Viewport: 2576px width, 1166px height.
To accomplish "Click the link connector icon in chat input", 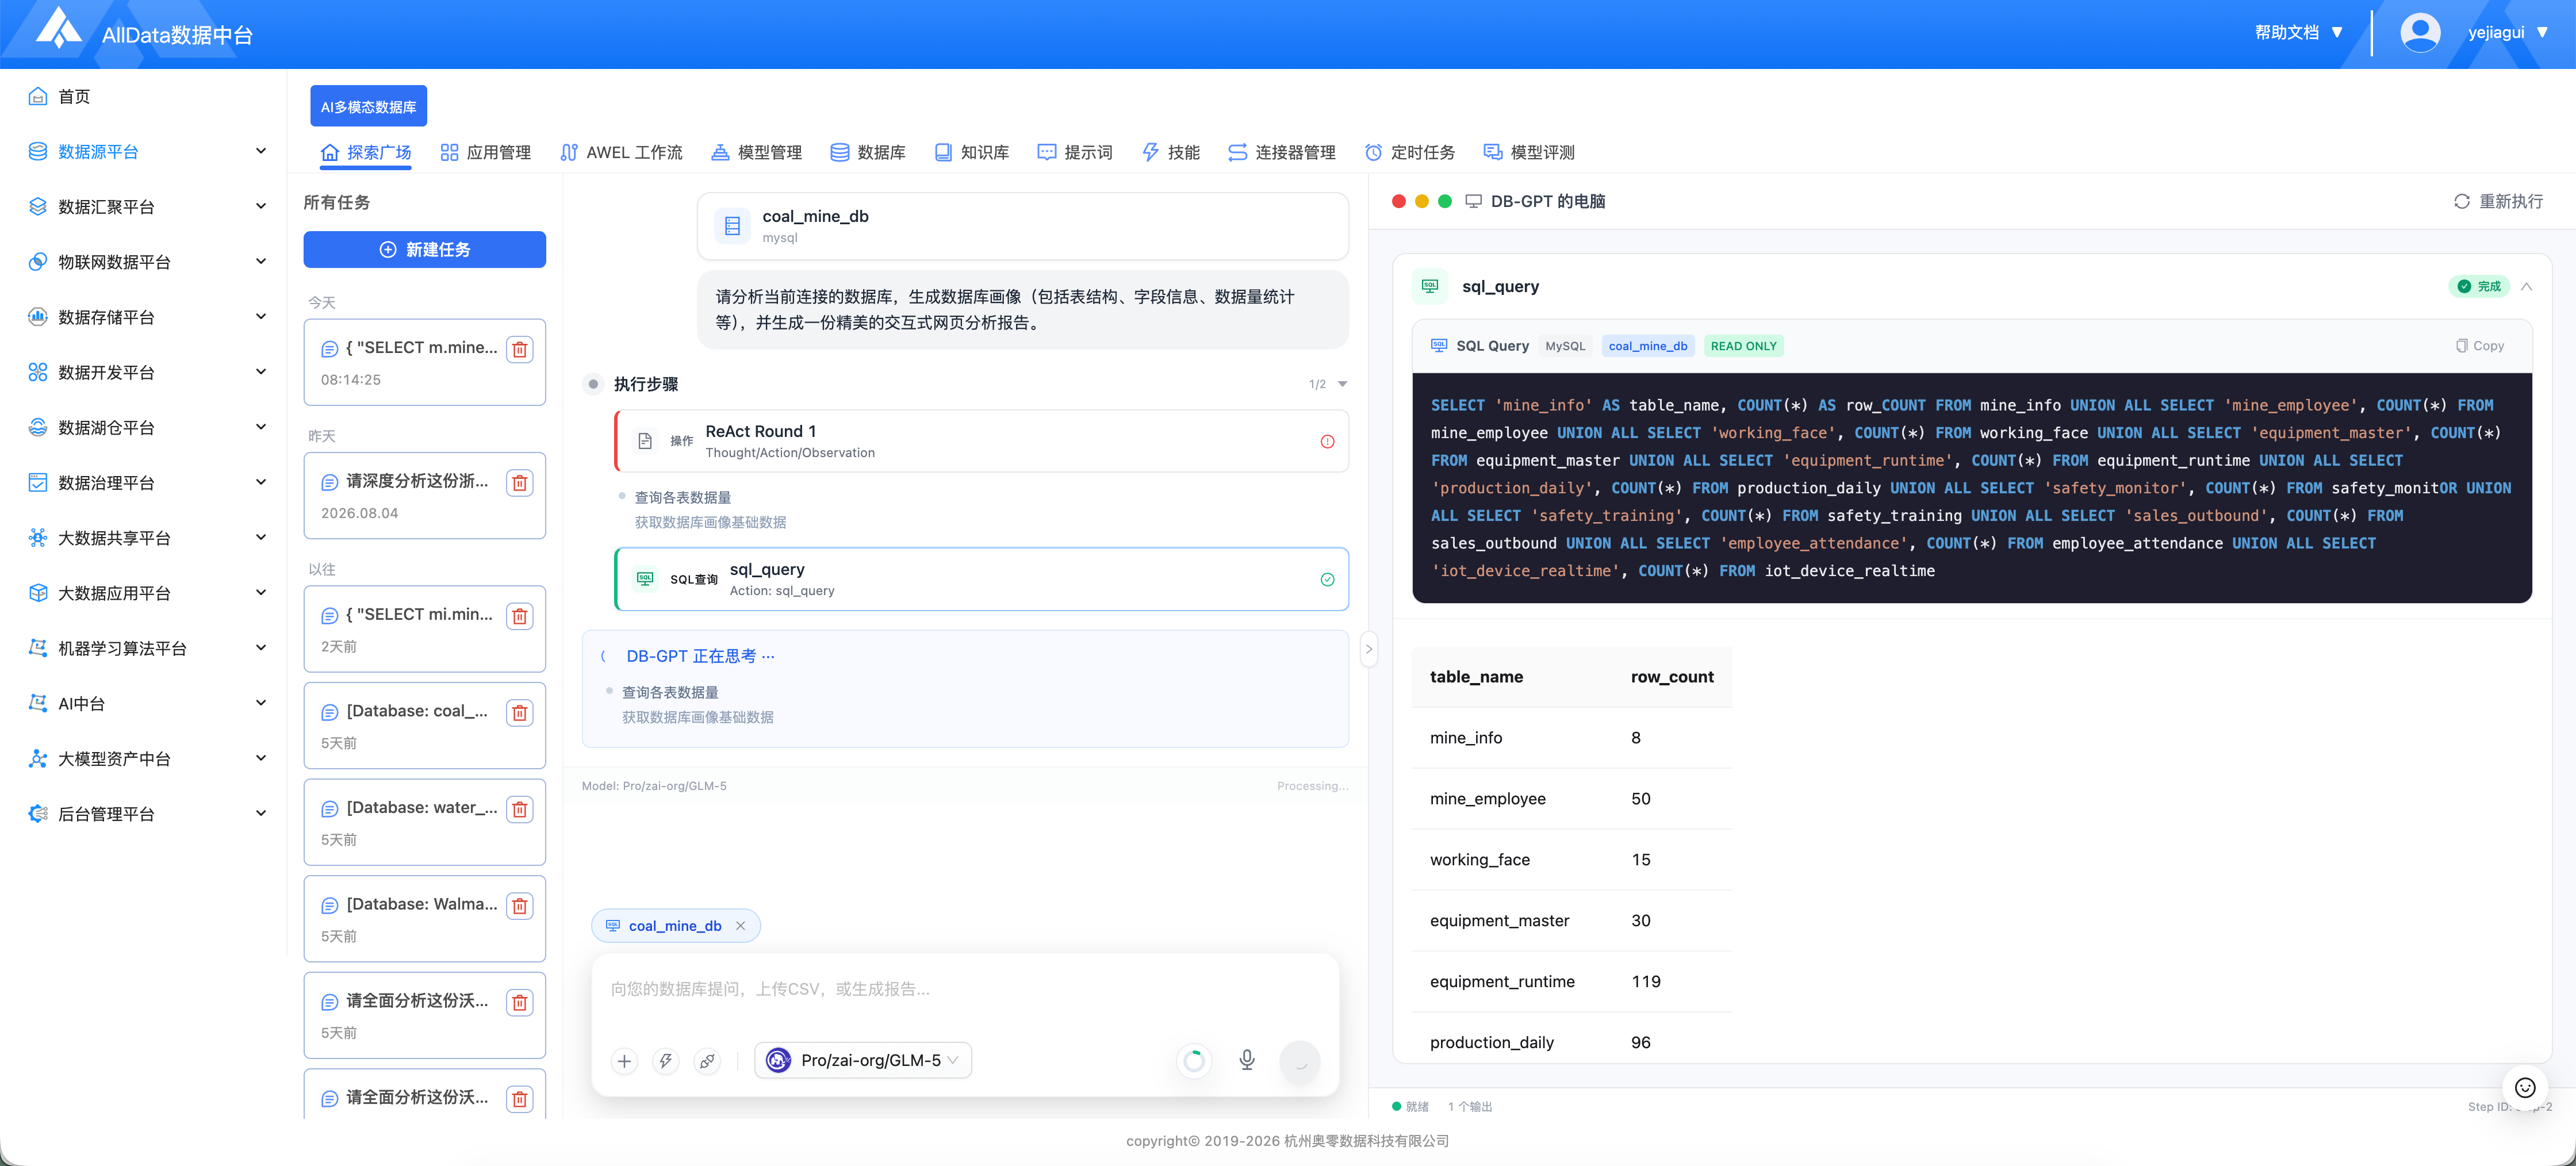I will coord(707,1061).
